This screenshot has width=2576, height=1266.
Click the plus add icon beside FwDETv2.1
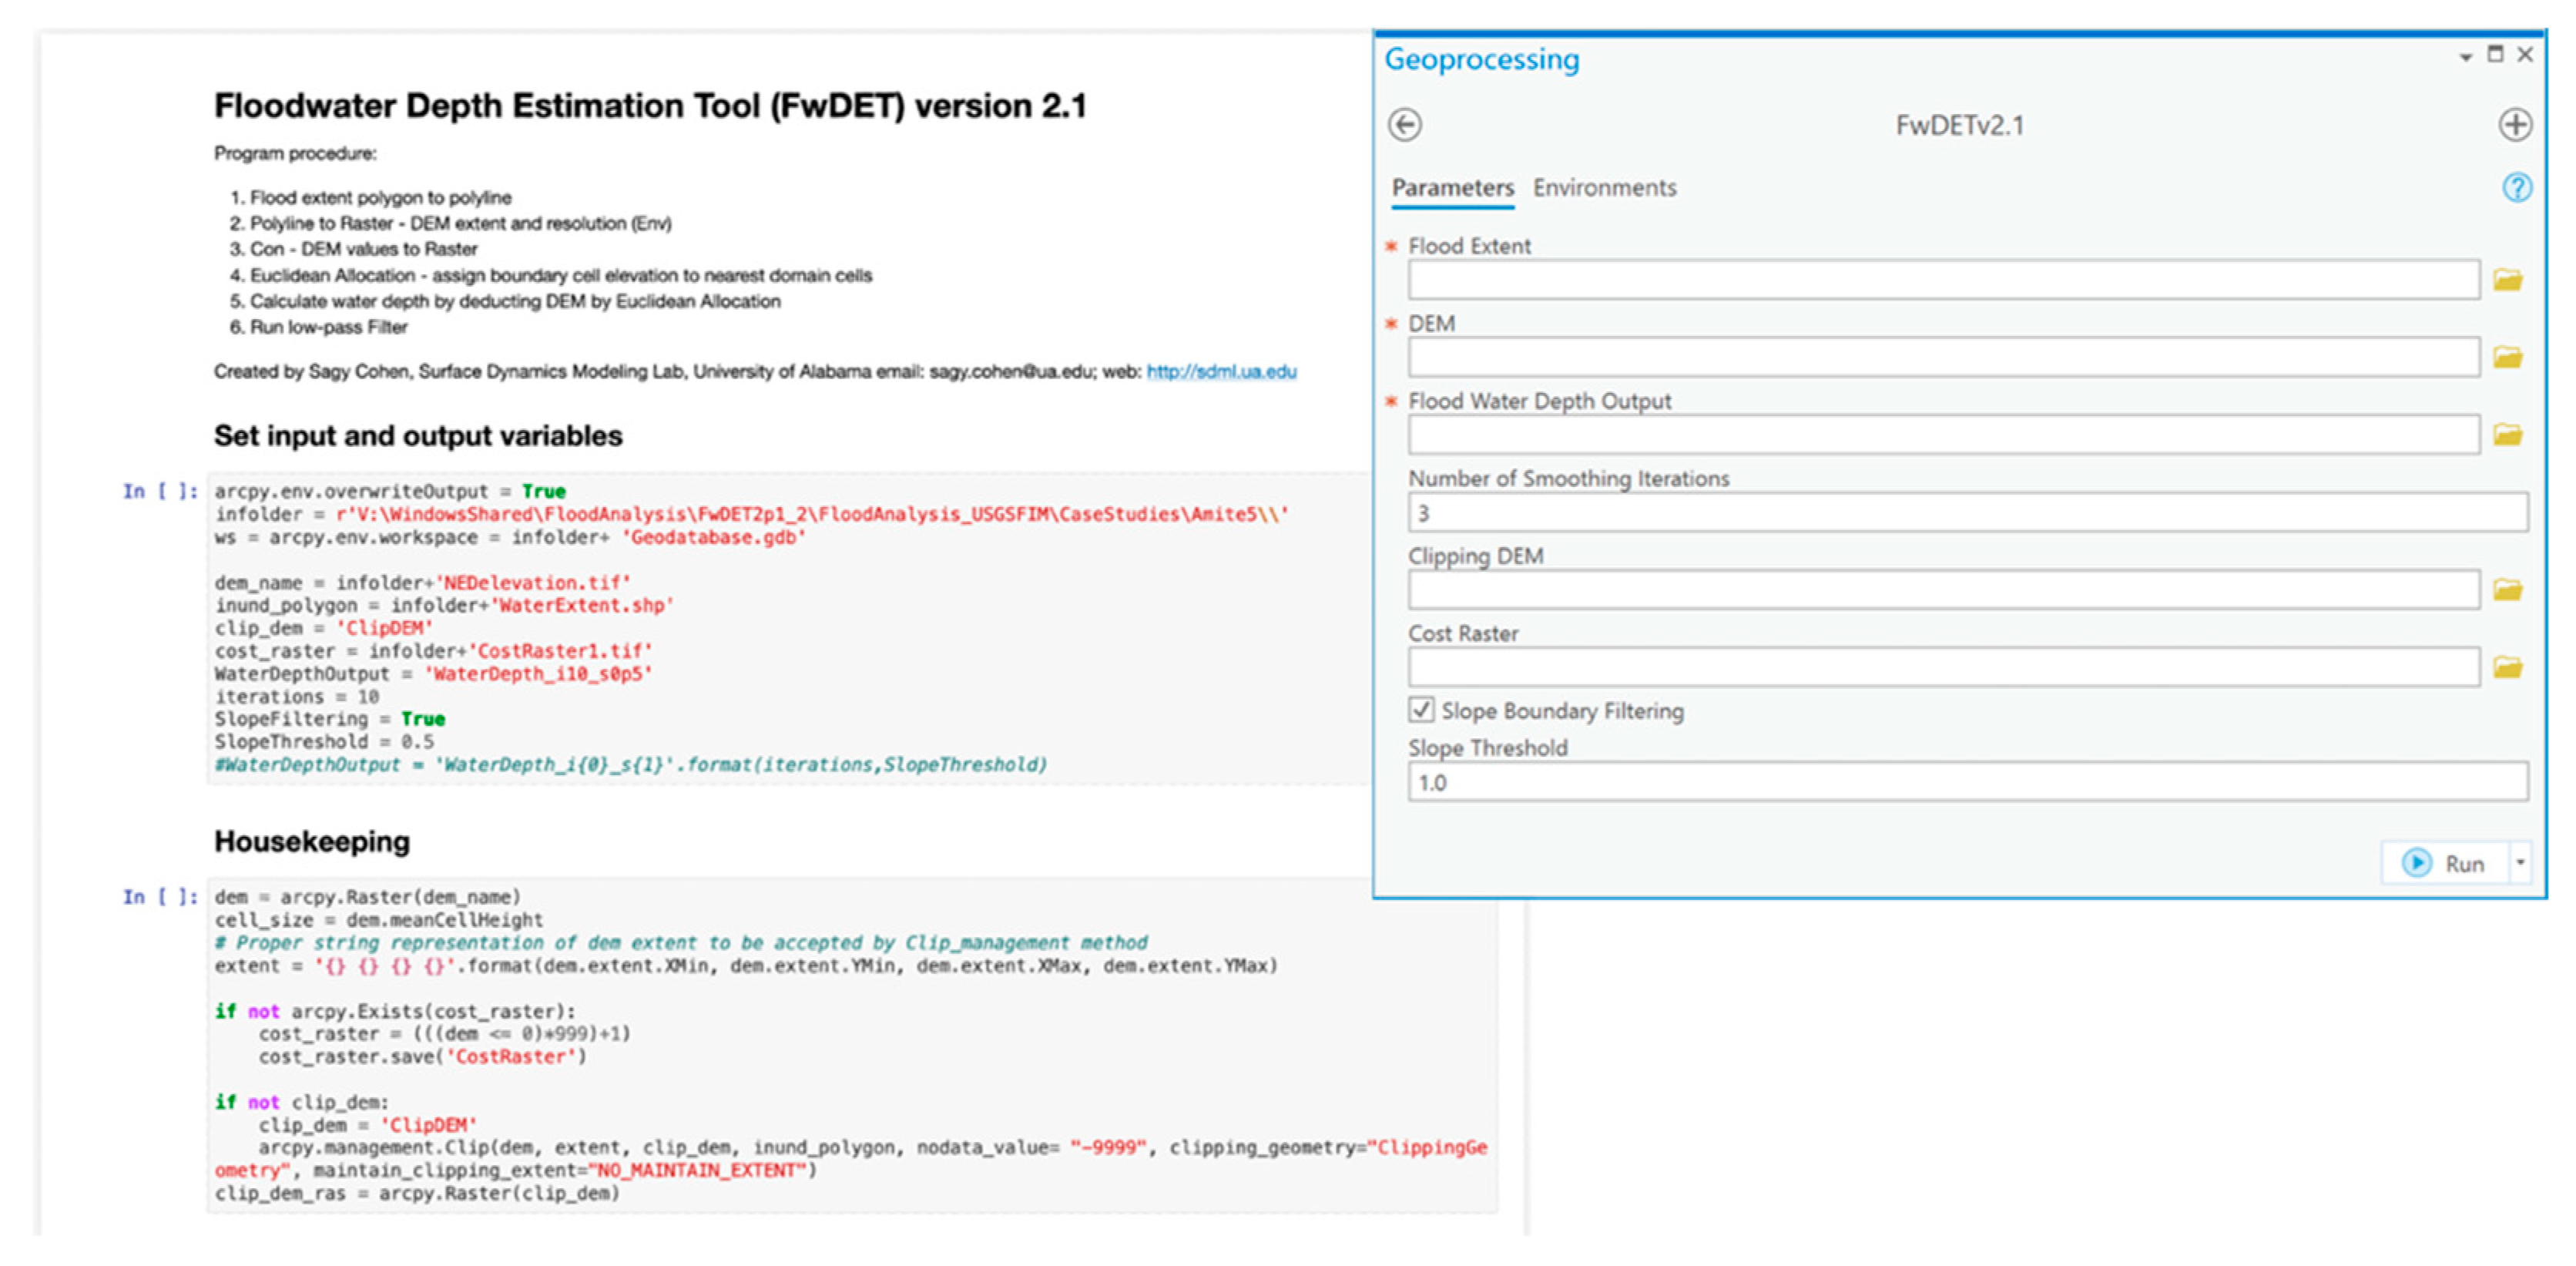(x=2515, y=125)
